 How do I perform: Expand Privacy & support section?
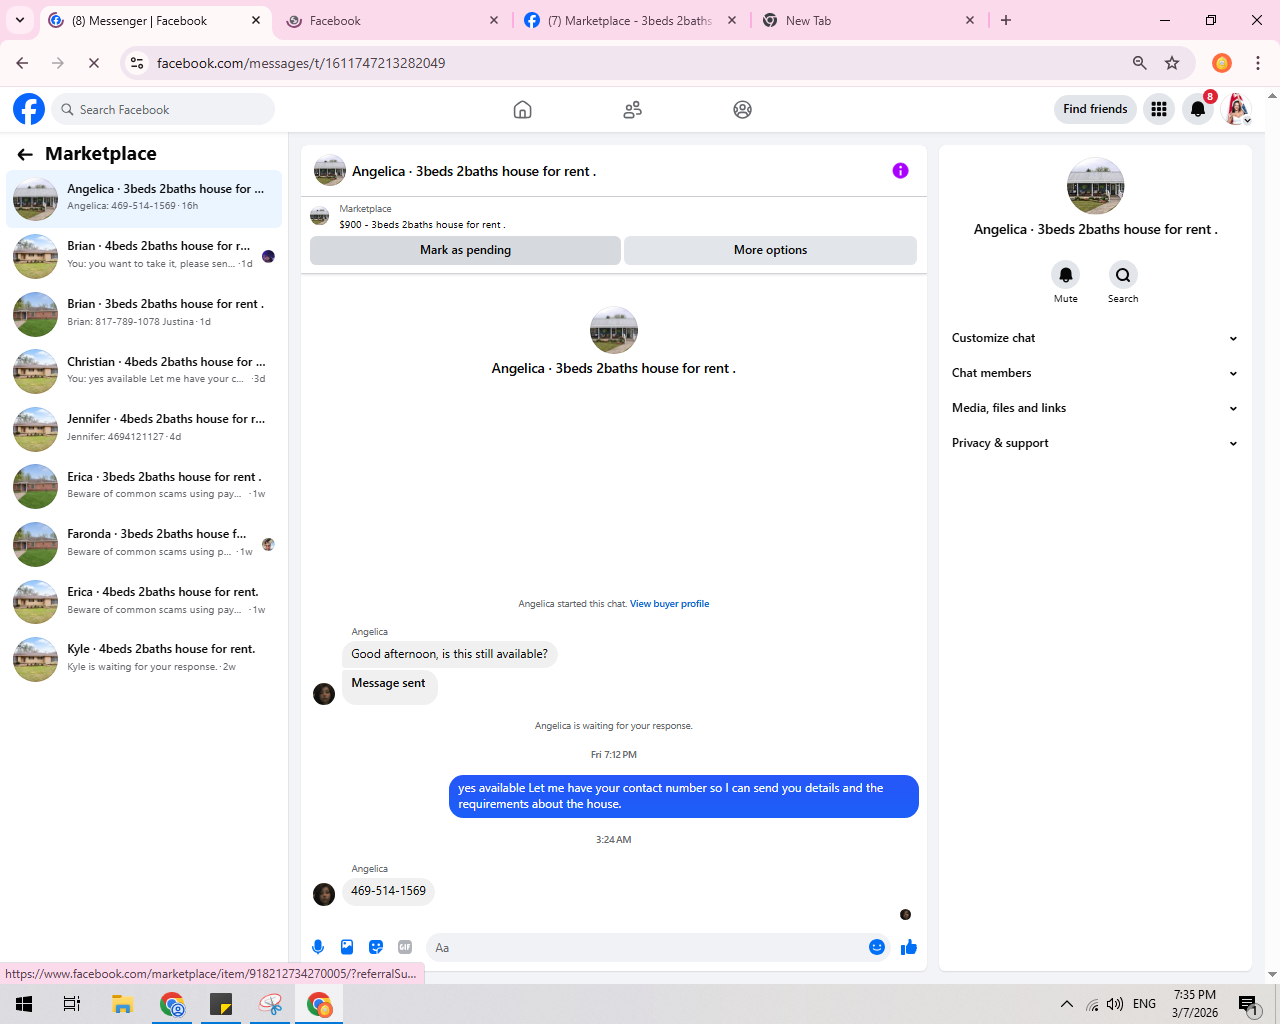[1095, 443]
